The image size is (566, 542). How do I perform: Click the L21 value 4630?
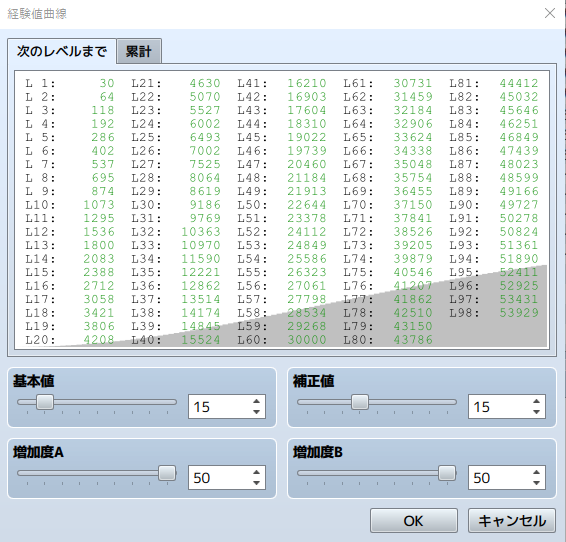pos(205,83)
